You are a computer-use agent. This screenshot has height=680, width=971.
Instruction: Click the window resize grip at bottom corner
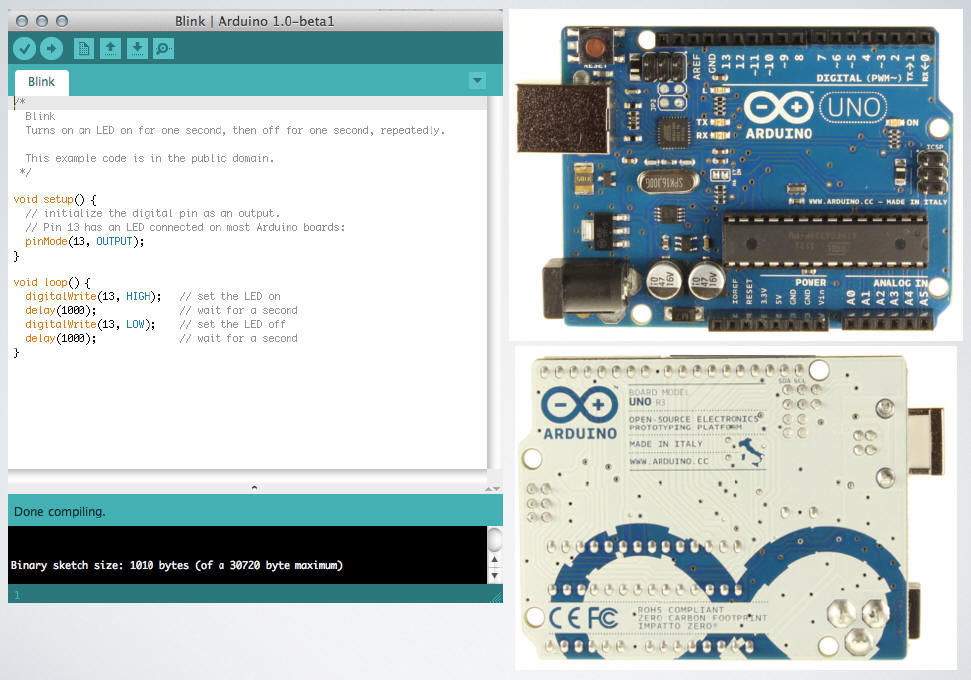point(497,596)
